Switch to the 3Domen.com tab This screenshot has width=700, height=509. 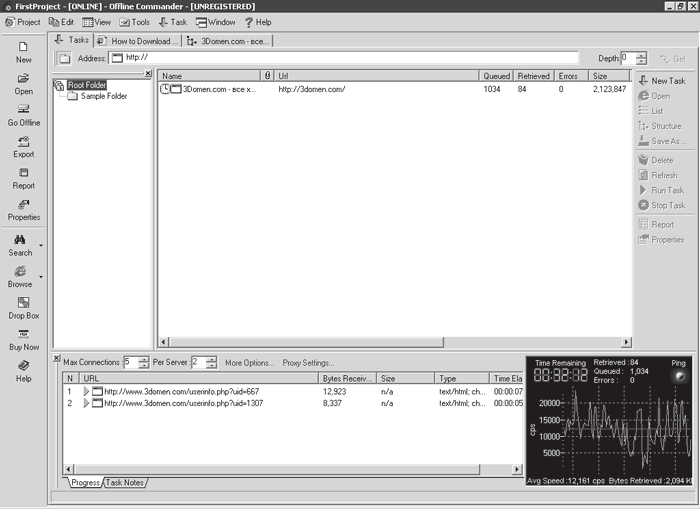pyautogui.click(x=228, y=41)
